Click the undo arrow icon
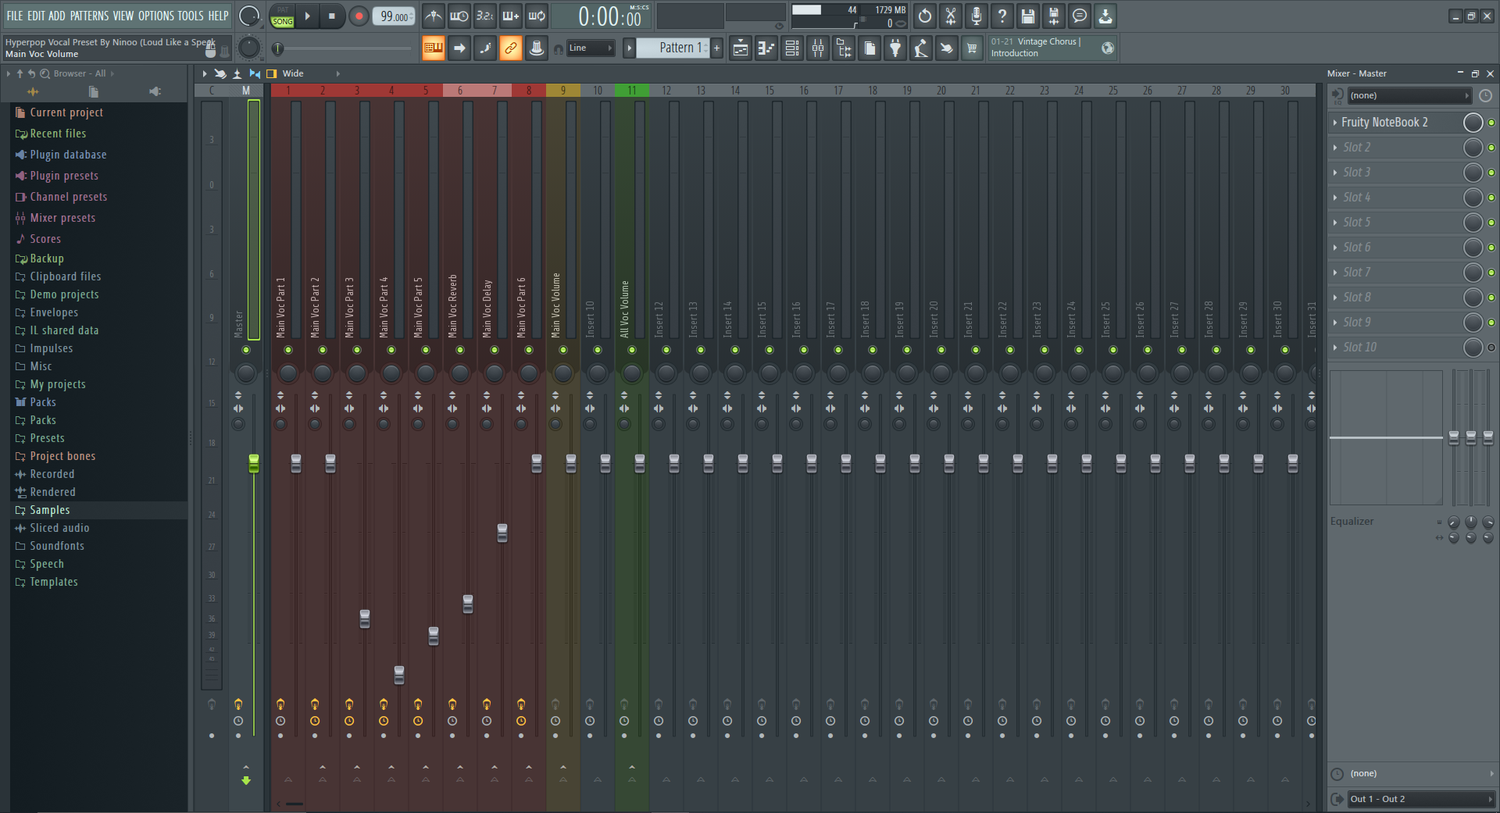This screenshot has width=1500, height=813. (923, 16)
